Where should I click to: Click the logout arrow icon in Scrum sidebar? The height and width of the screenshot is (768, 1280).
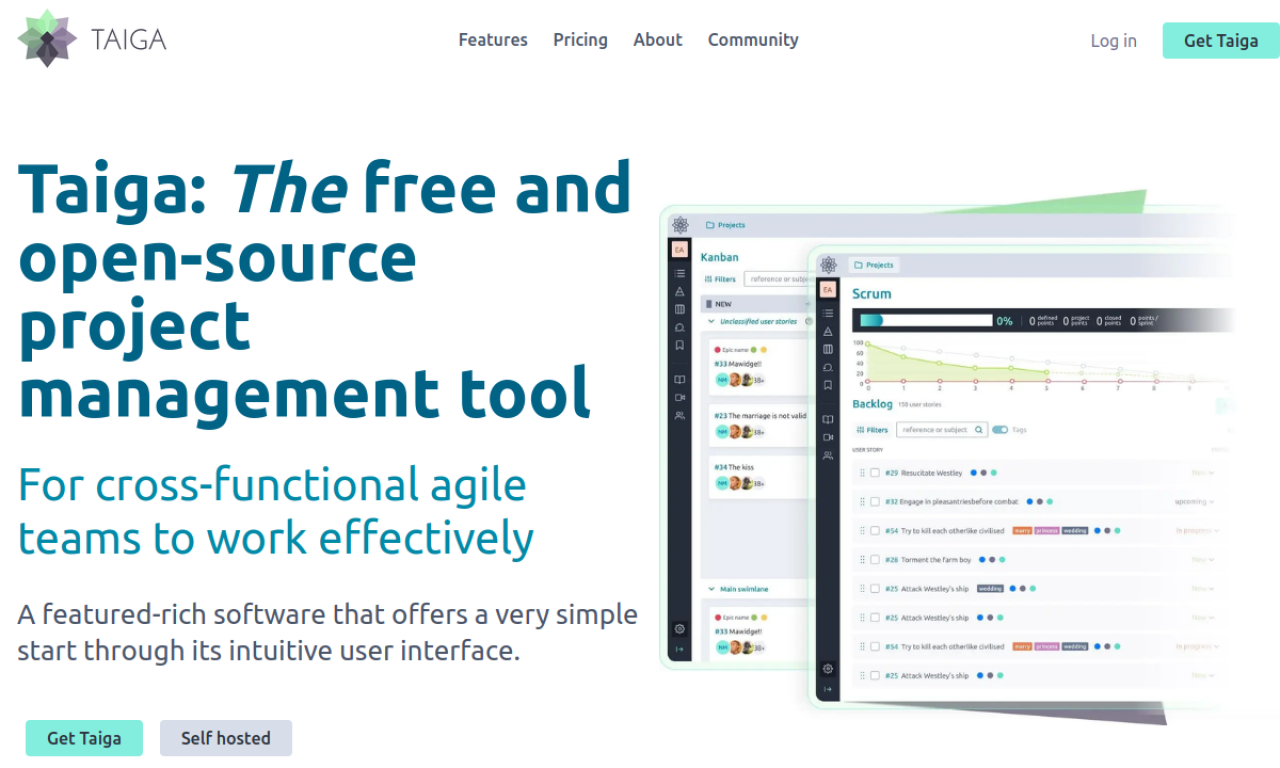(827, 690)
